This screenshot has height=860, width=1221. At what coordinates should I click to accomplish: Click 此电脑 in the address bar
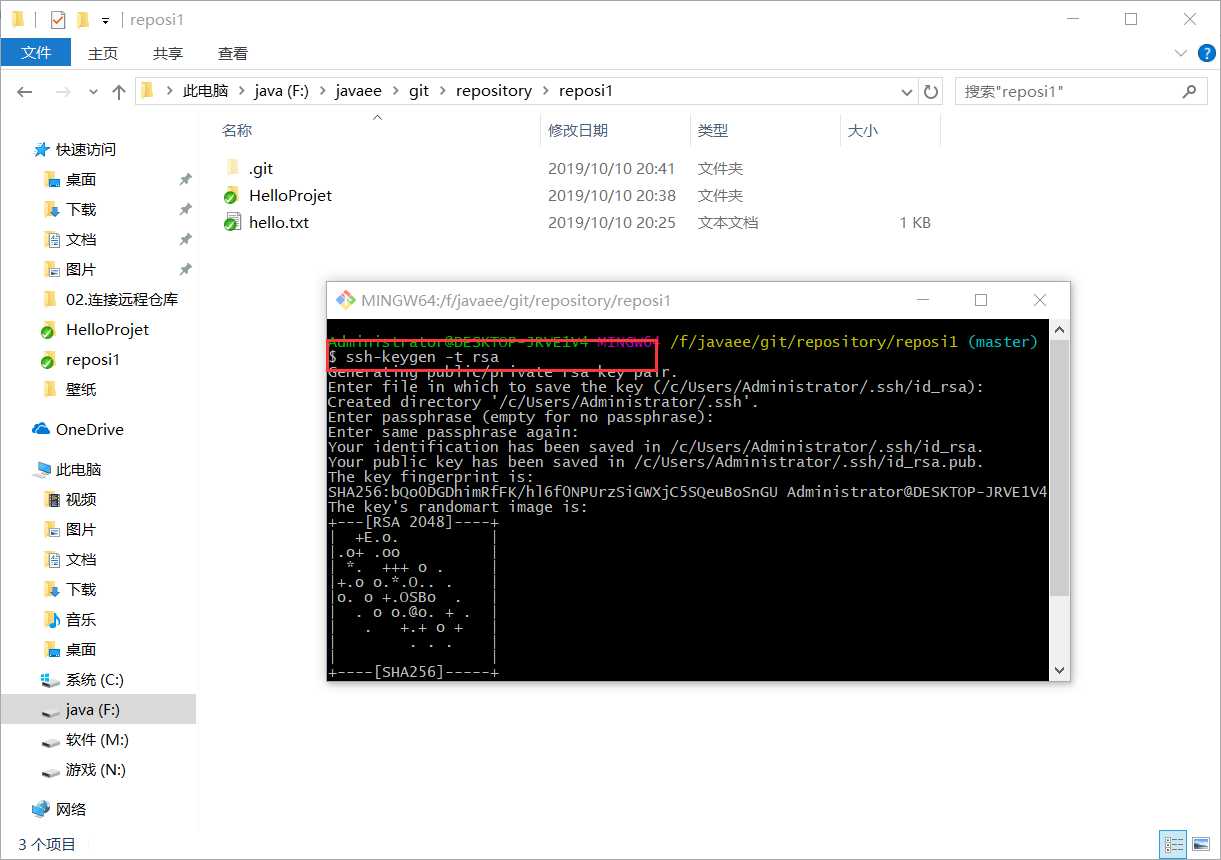tap(205, 91)
